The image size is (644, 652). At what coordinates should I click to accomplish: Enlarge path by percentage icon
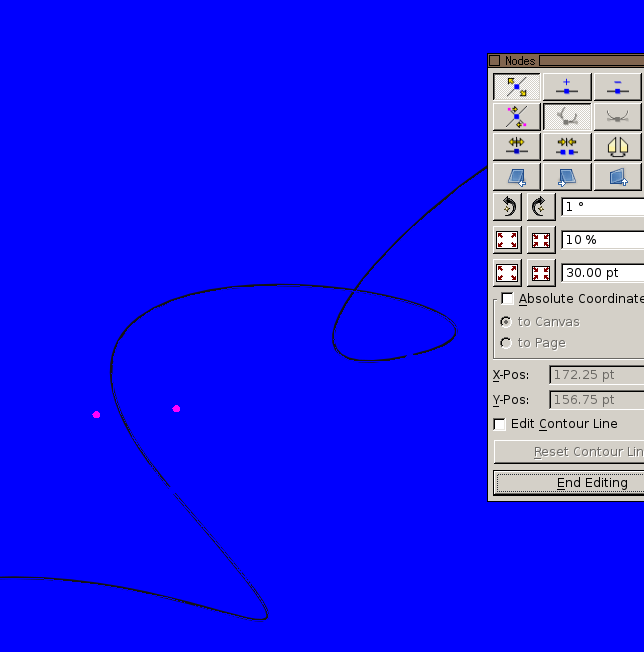[x=507, y=240]
